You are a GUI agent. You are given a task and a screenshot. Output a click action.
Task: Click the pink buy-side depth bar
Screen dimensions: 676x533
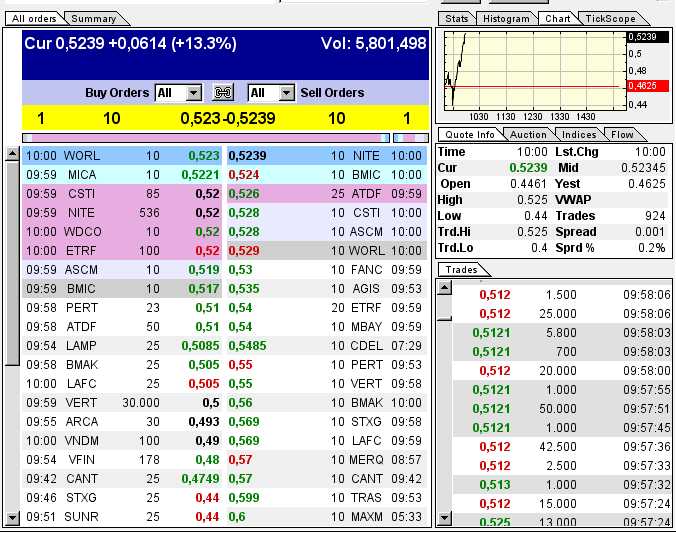(206, 138)
